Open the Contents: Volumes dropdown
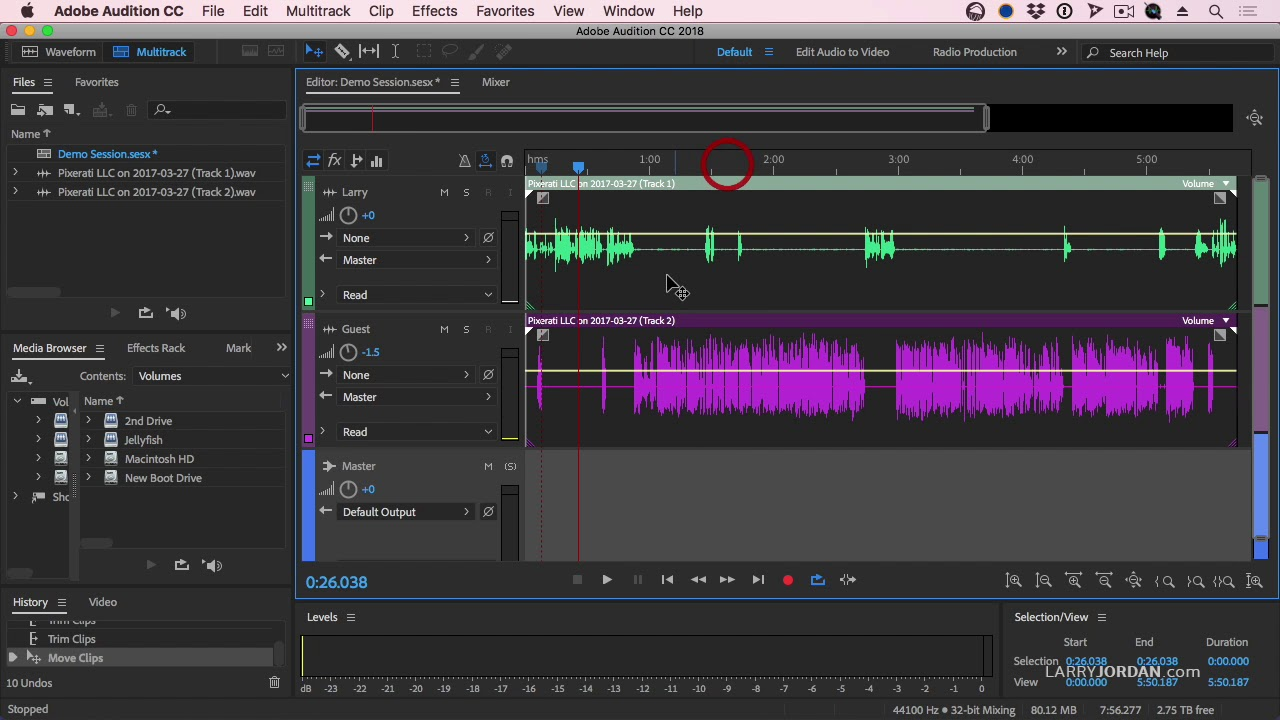The height and width of the screenshot is (720, 1280). coord(210,375)
